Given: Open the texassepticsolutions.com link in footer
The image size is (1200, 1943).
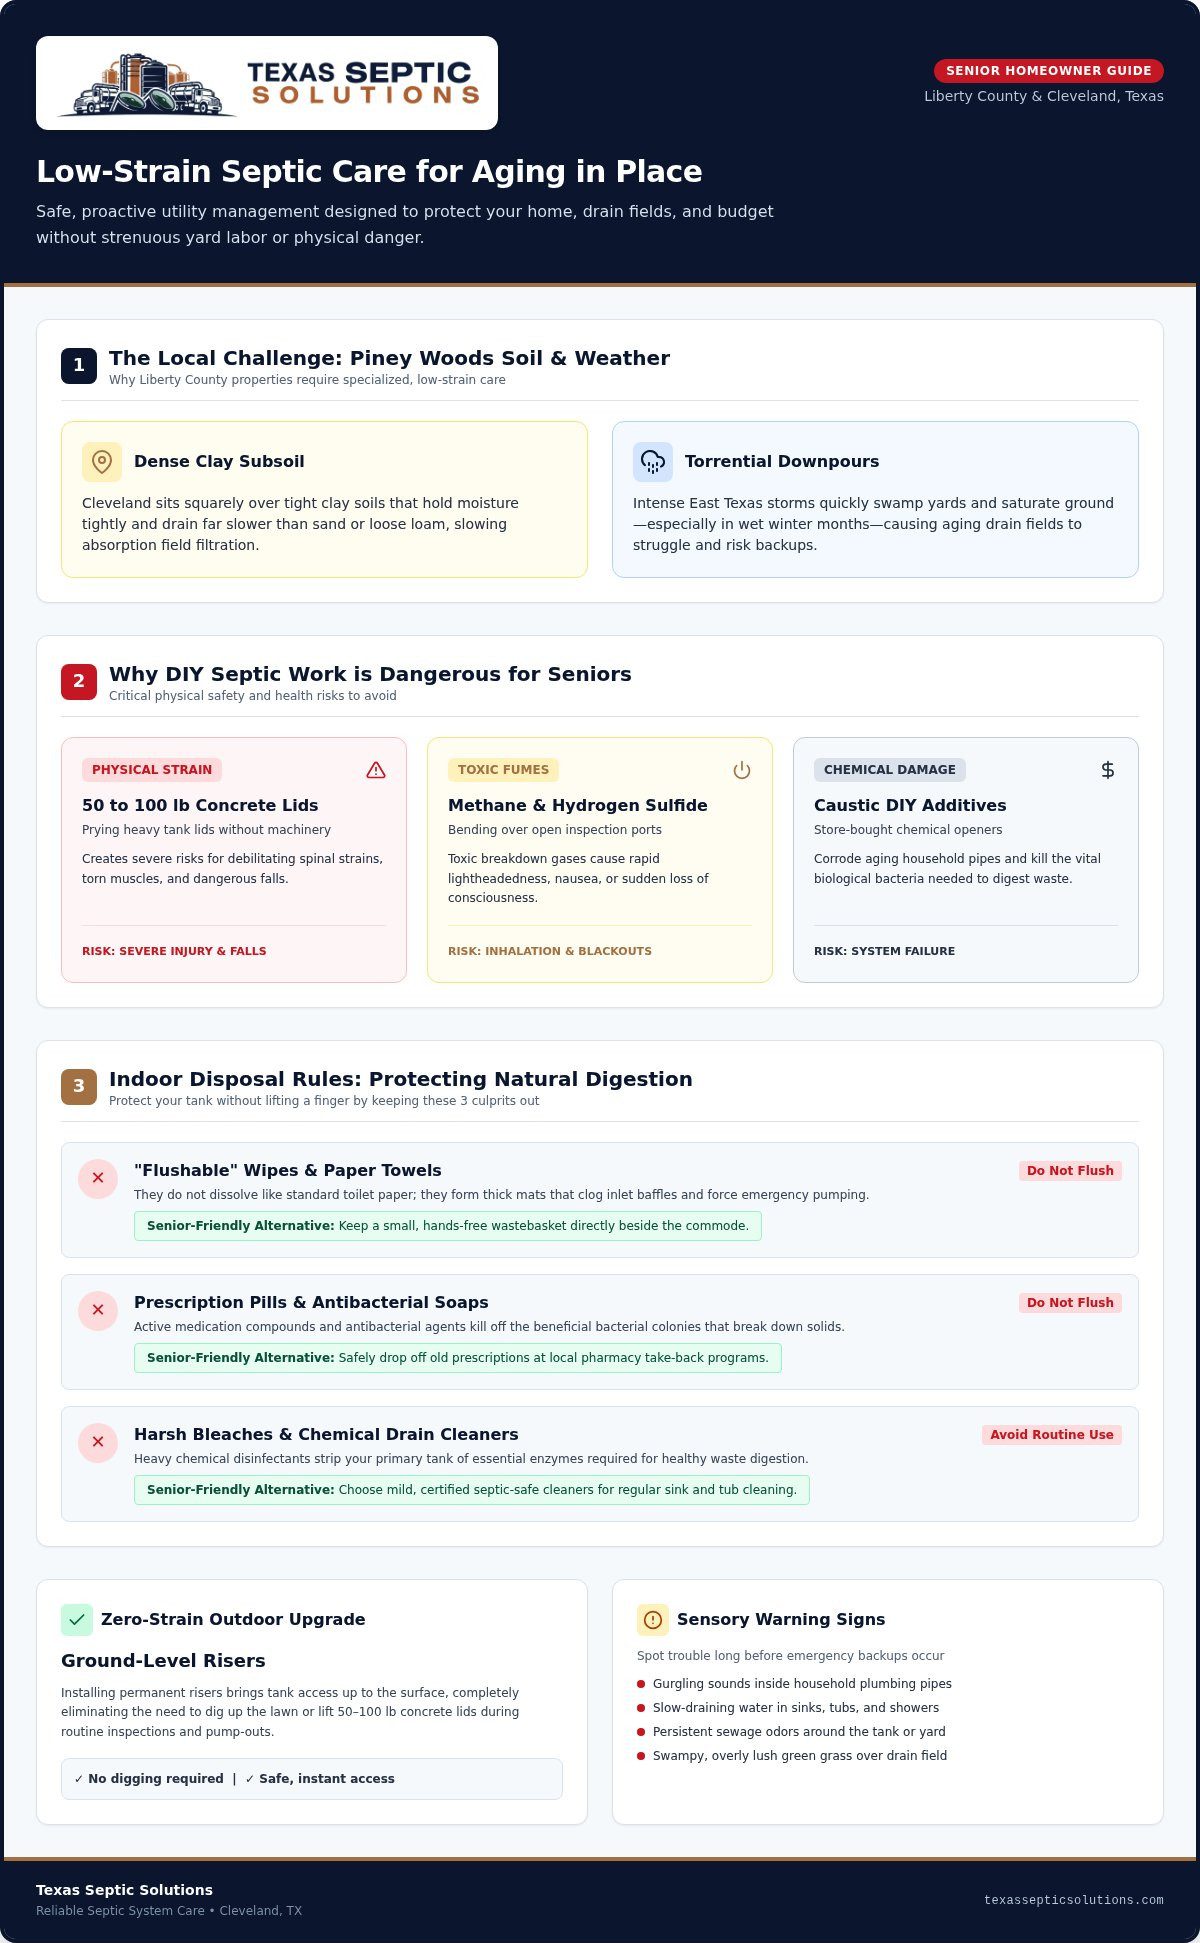Looking at the screenshot, I should pyautogui.click(x=1074, y=1900).
